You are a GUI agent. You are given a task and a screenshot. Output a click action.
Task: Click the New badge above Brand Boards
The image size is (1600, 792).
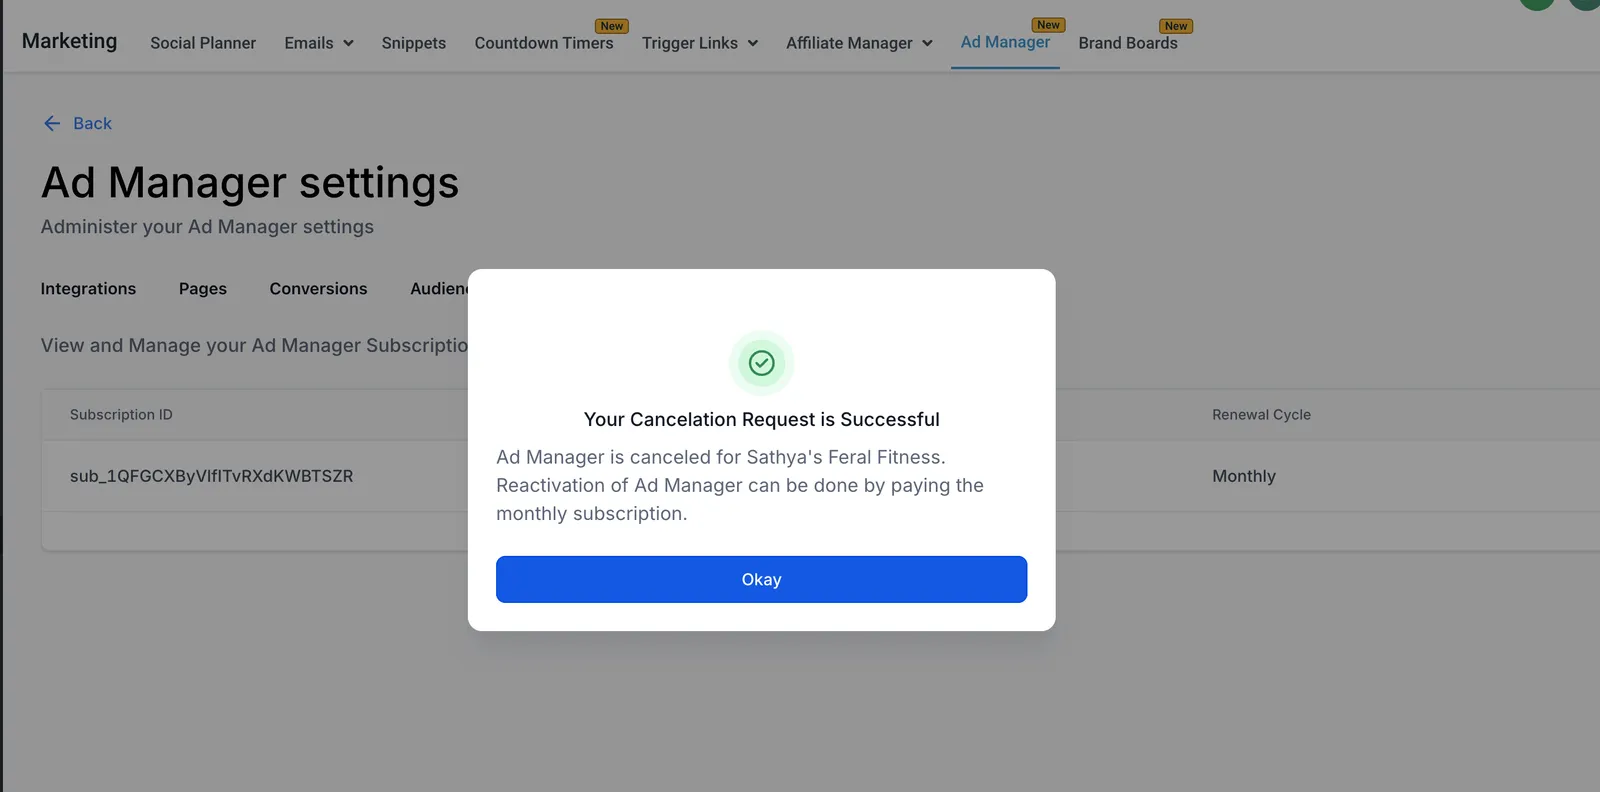pyautogui.click(x=1176, y=26)
